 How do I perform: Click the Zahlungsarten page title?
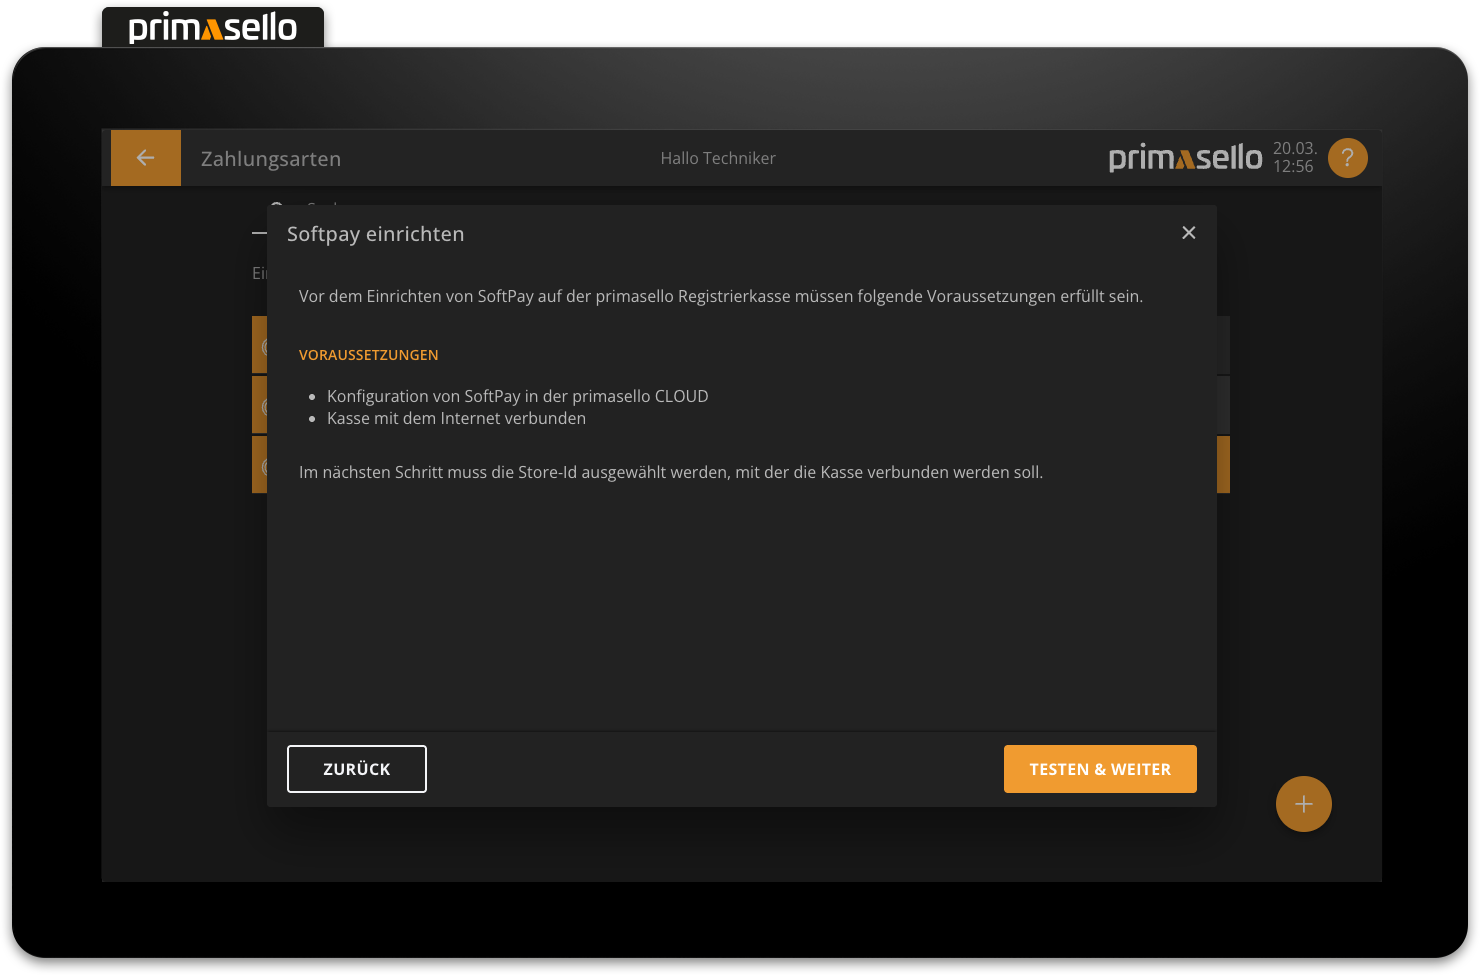point(271,159)
